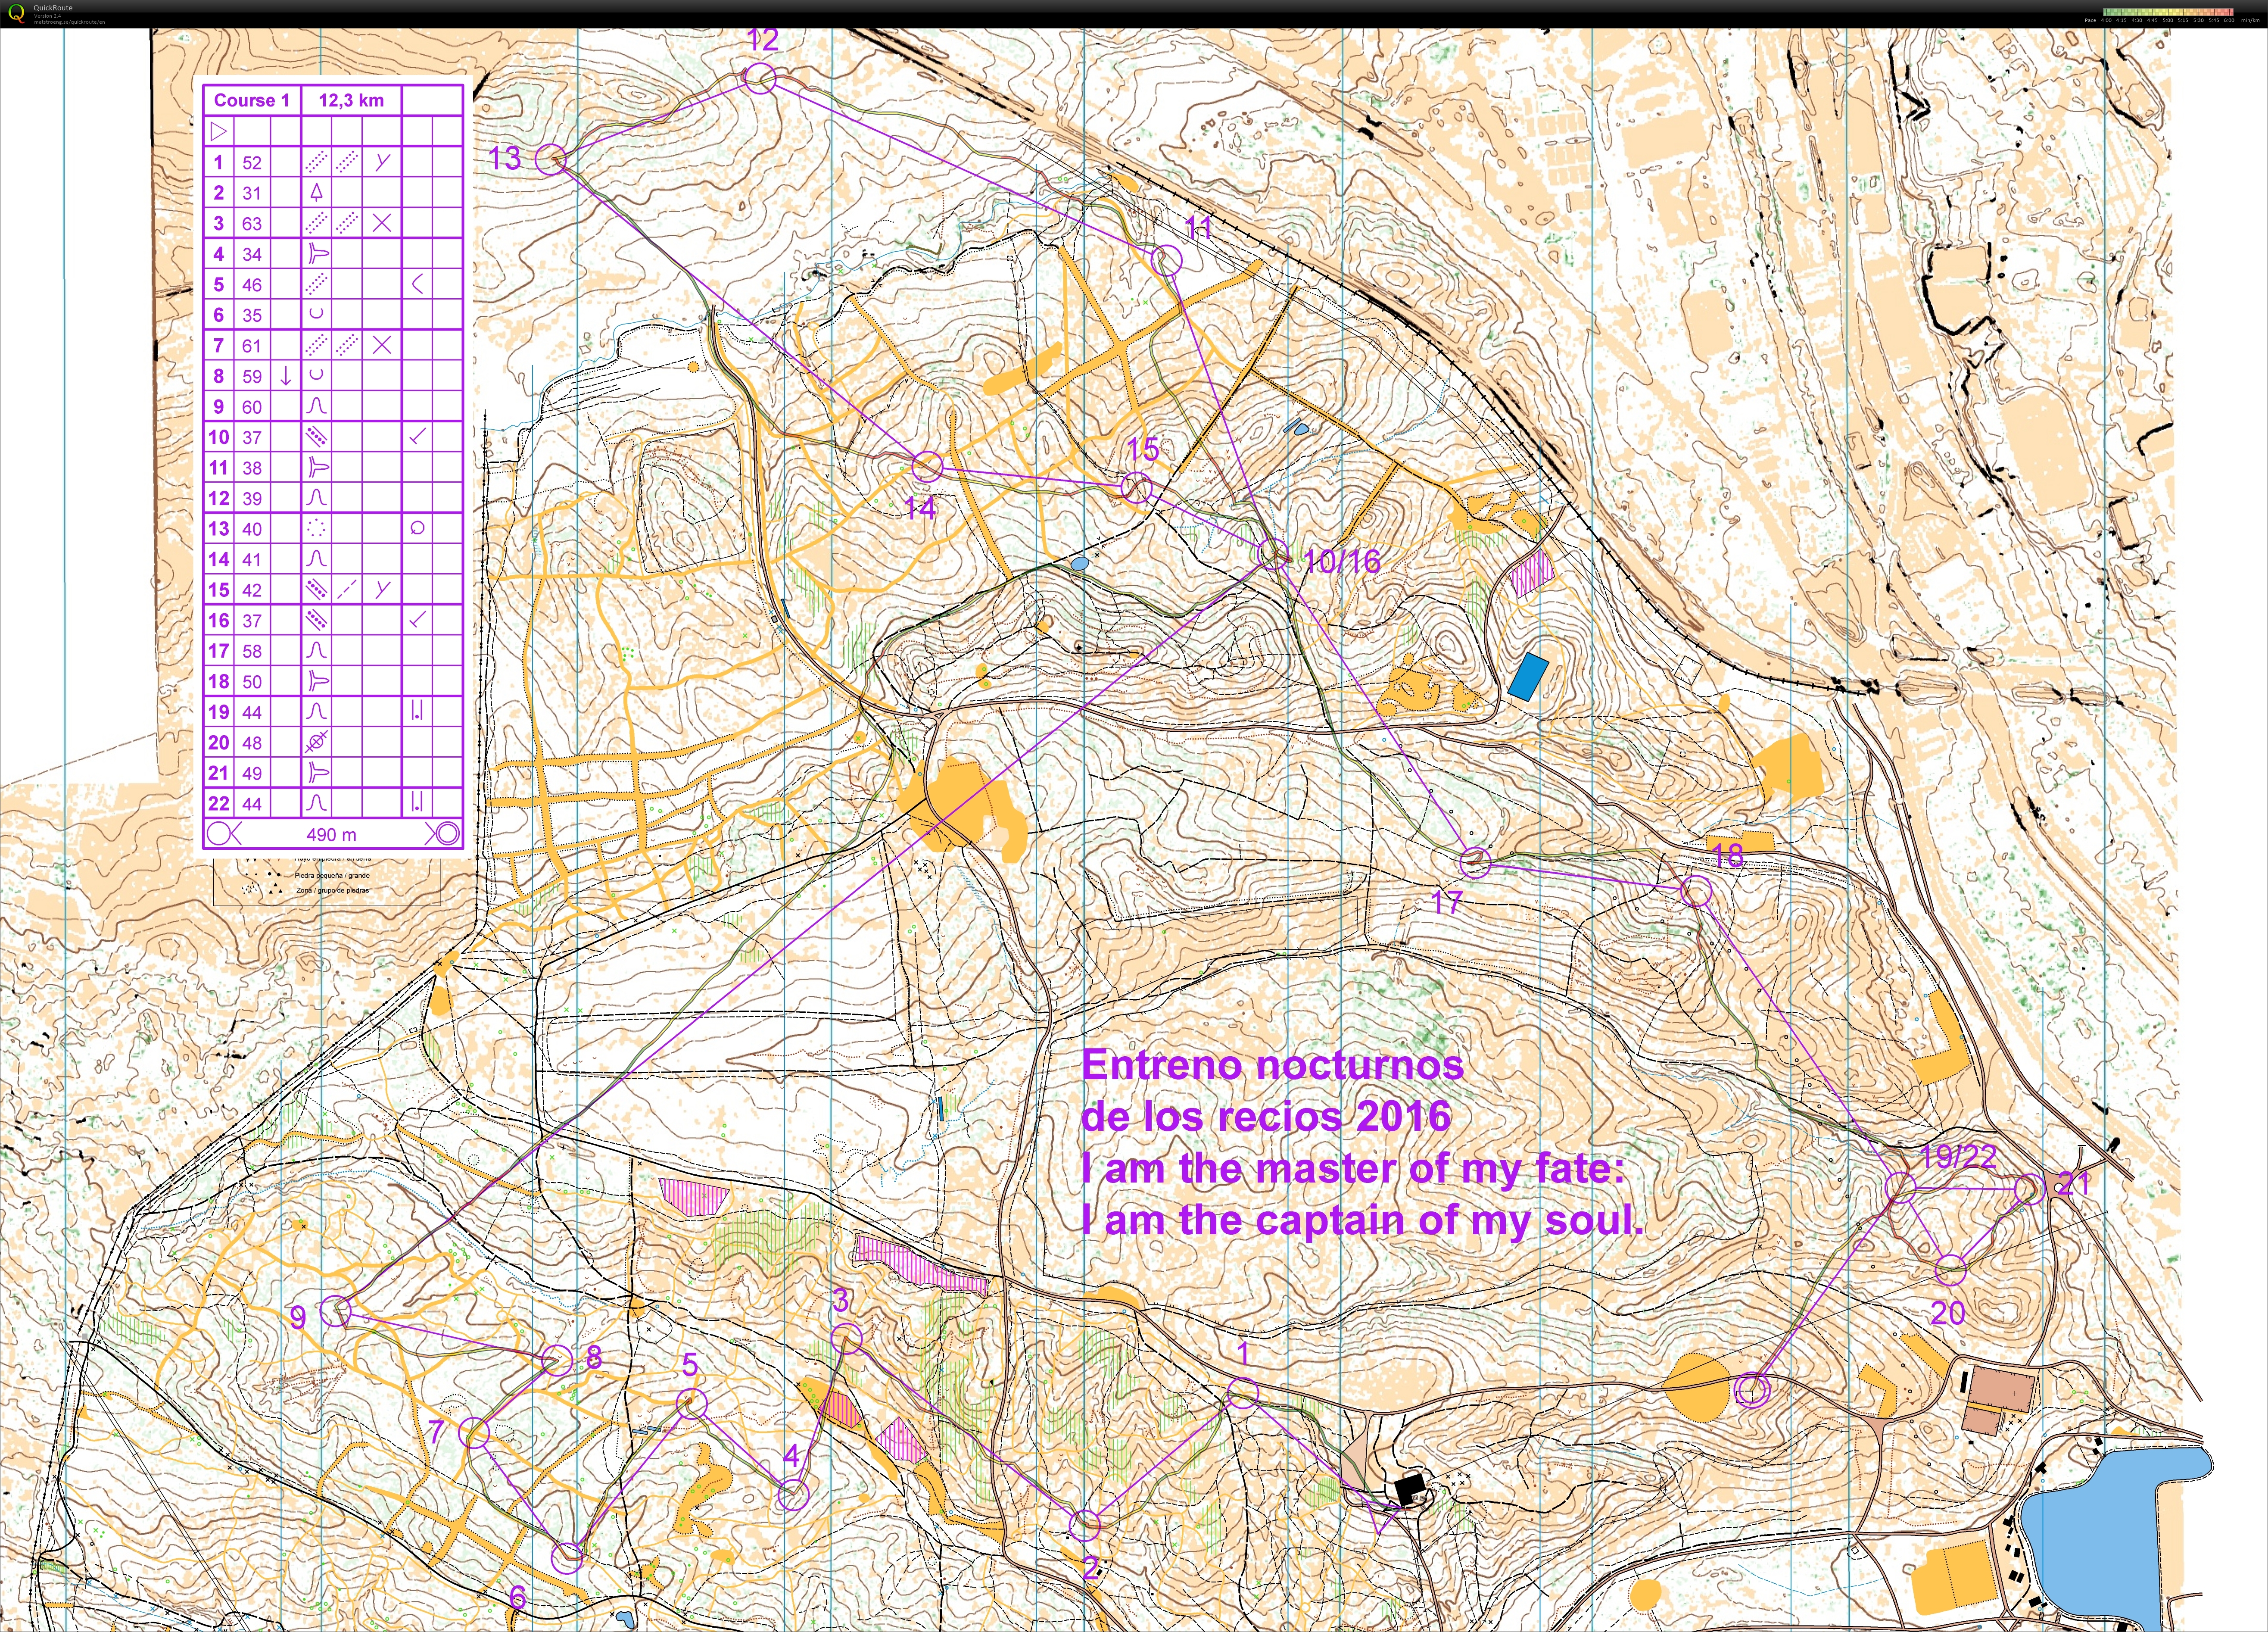Click the down arrow in table row 8
The image size is (2268, 1632).
[x=286, y=376]
